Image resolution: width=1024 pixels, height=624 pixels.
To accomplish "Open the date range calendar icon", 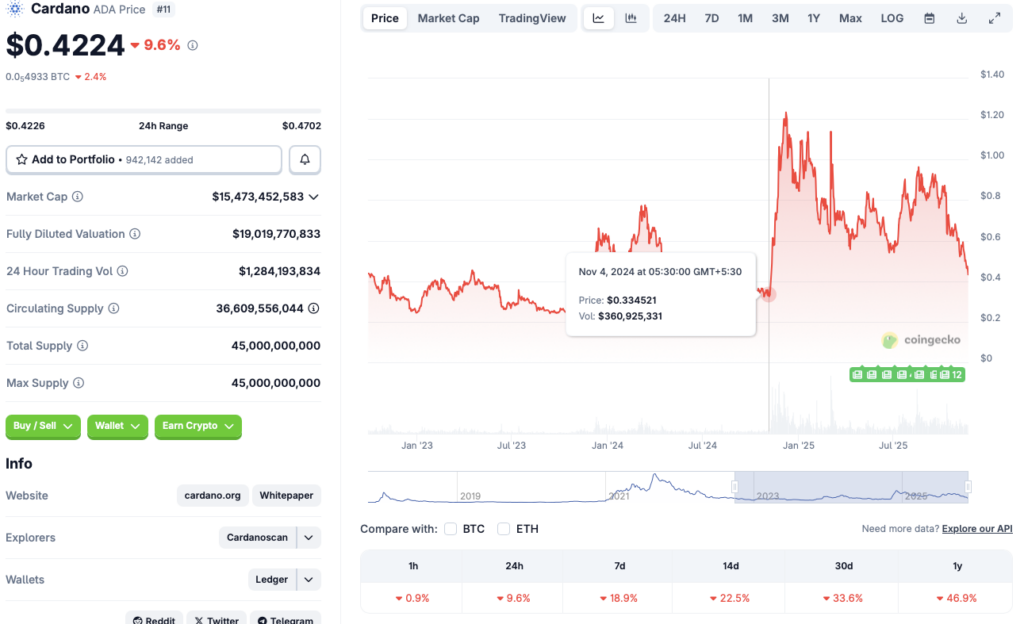I will pos(929,17).
